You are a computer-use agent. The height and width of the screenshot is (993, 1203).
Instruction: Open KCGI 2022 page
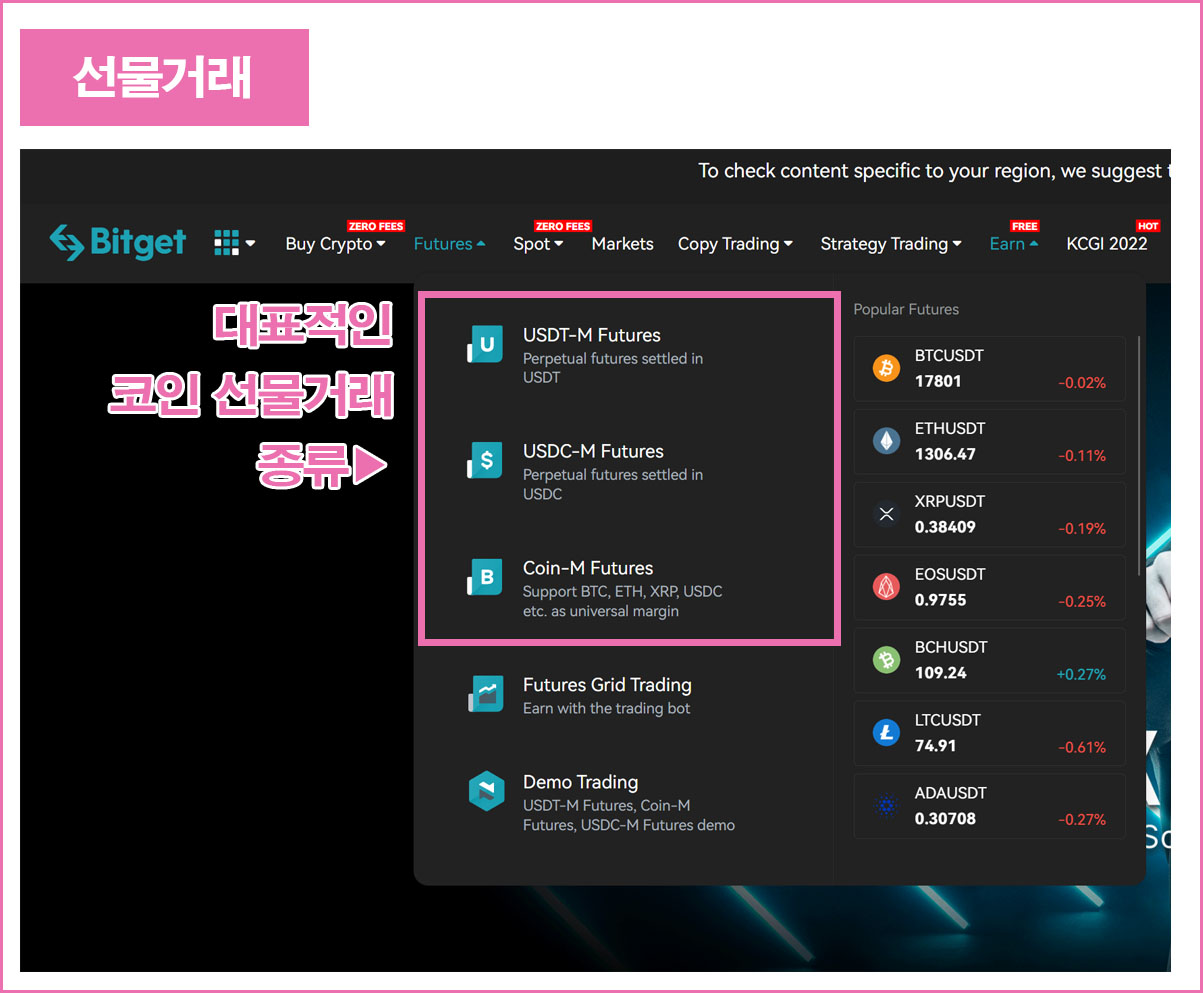(1107, 244)
